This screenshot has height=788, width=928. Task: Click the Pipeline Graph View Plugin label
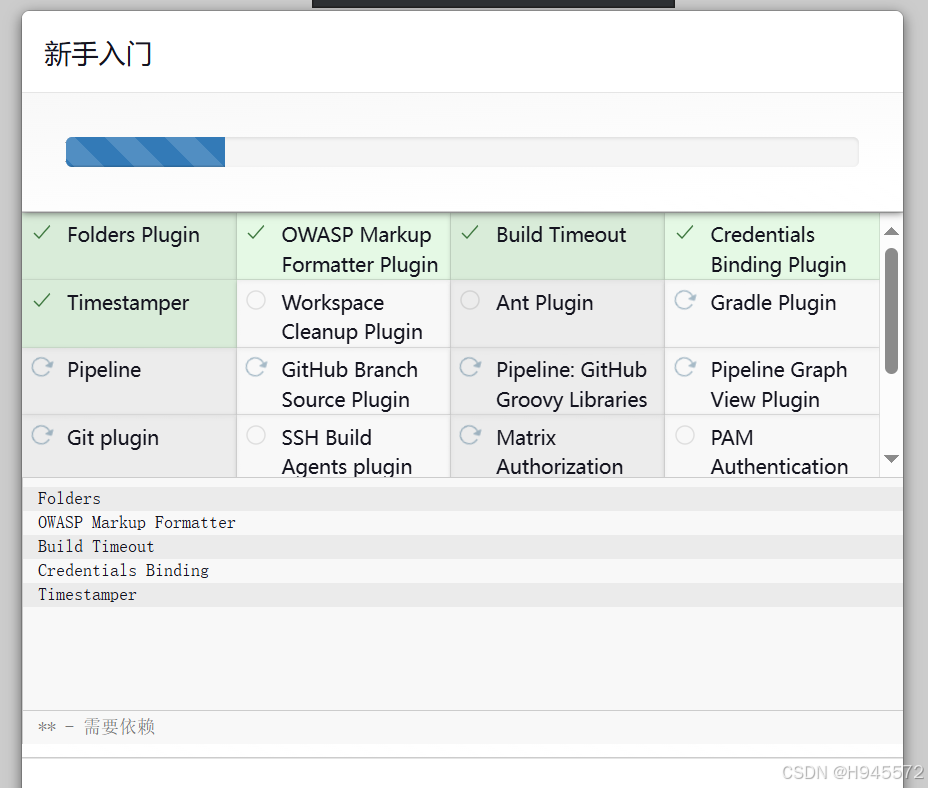pyautogui.click(x=778, y=385)
